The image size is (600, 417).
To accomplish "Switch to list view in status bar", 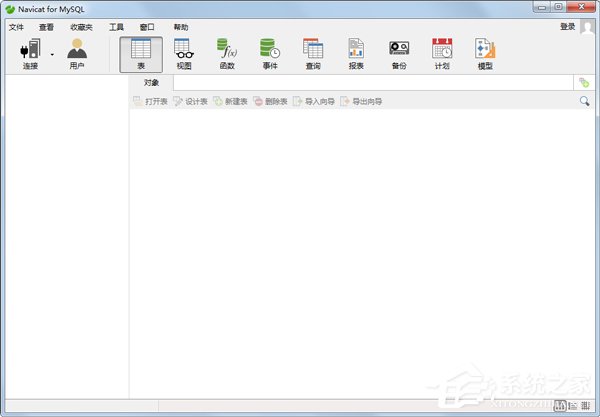I will 560,406.
